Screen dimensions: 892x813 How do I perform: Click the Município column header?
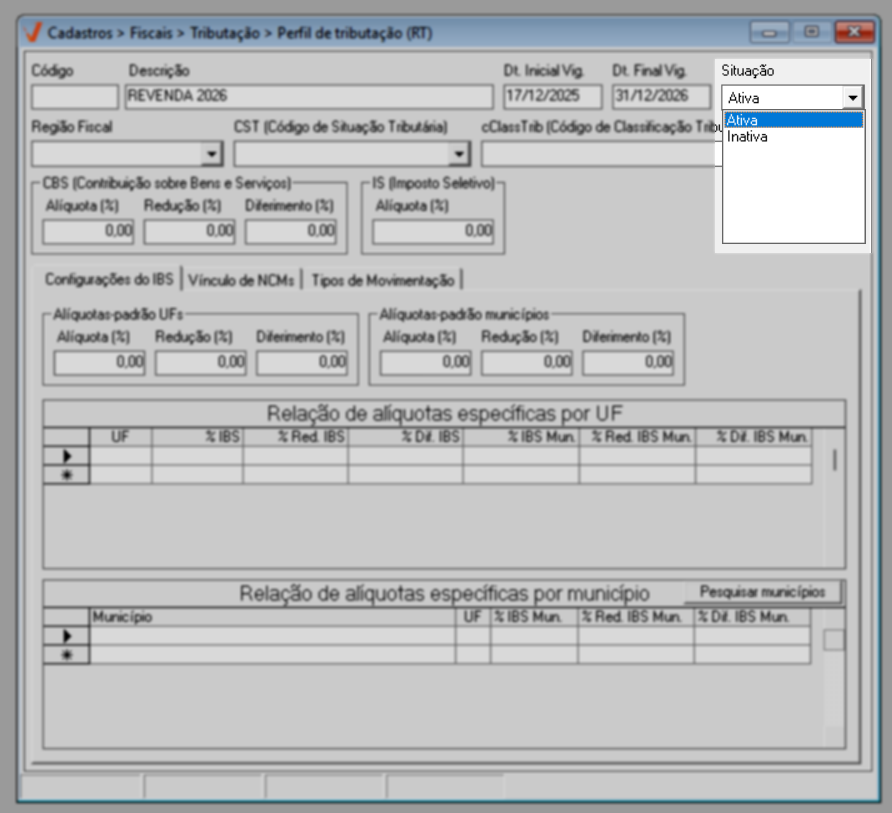(x=272, y=617)
